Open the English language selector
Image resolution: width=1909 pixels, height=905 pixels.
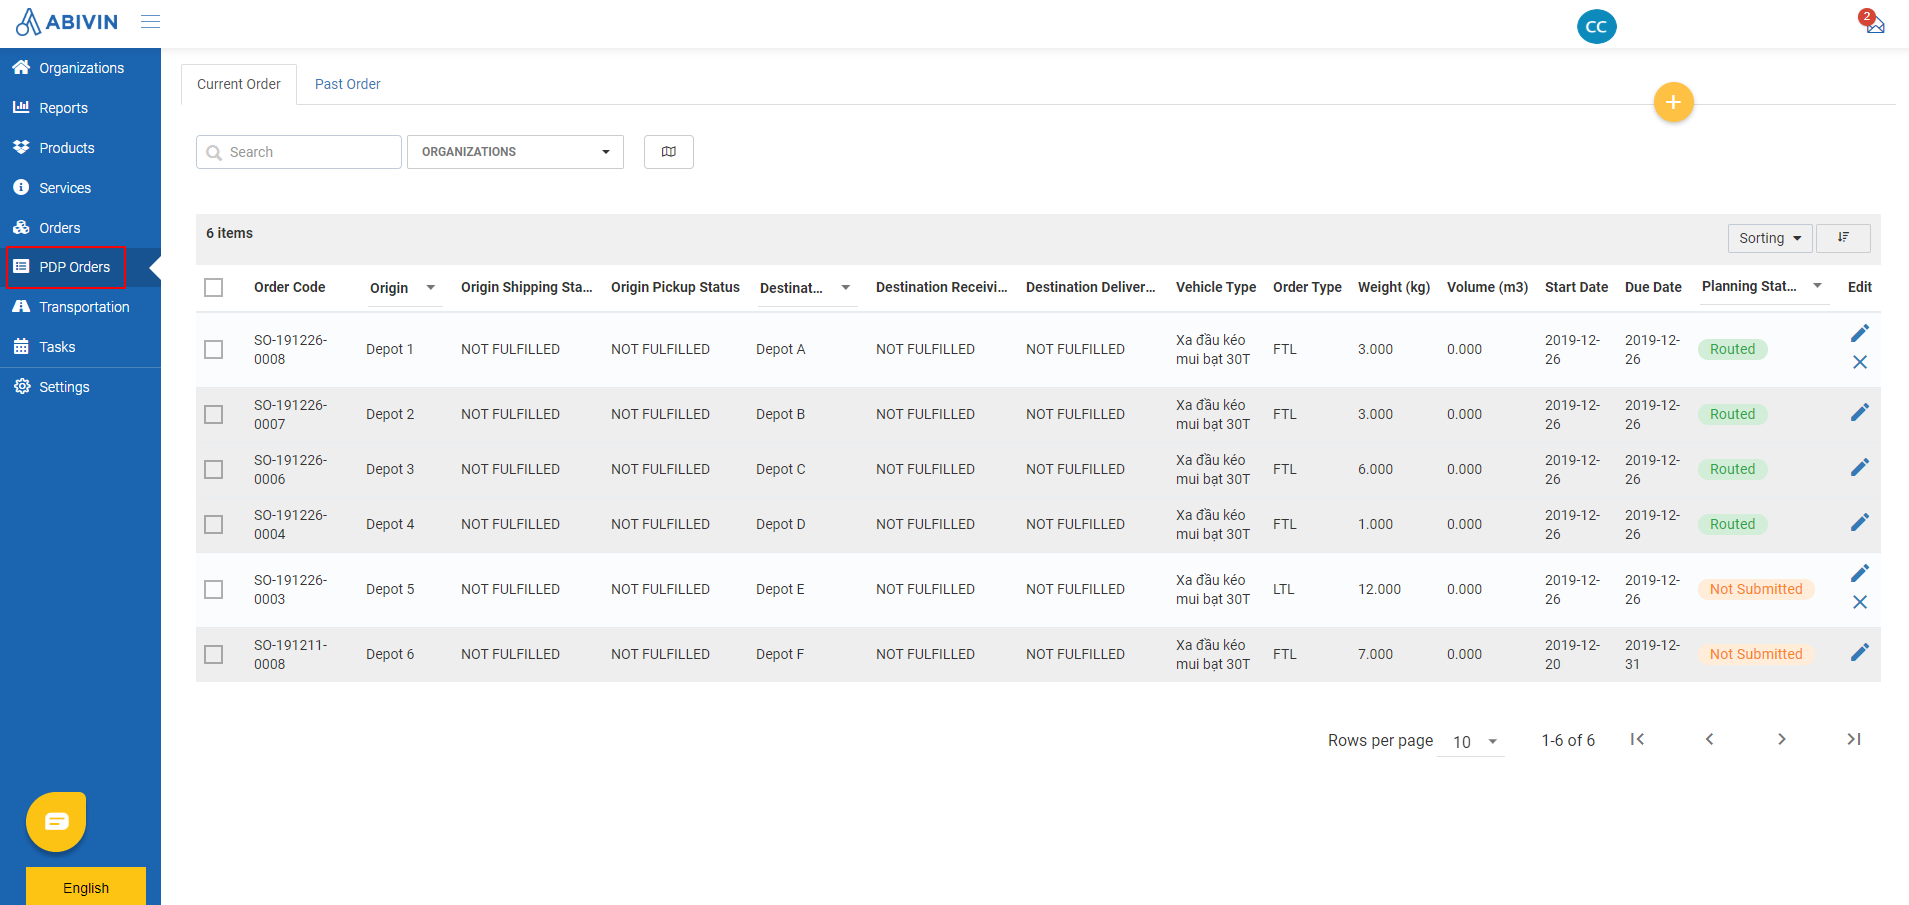click(86, 887)
